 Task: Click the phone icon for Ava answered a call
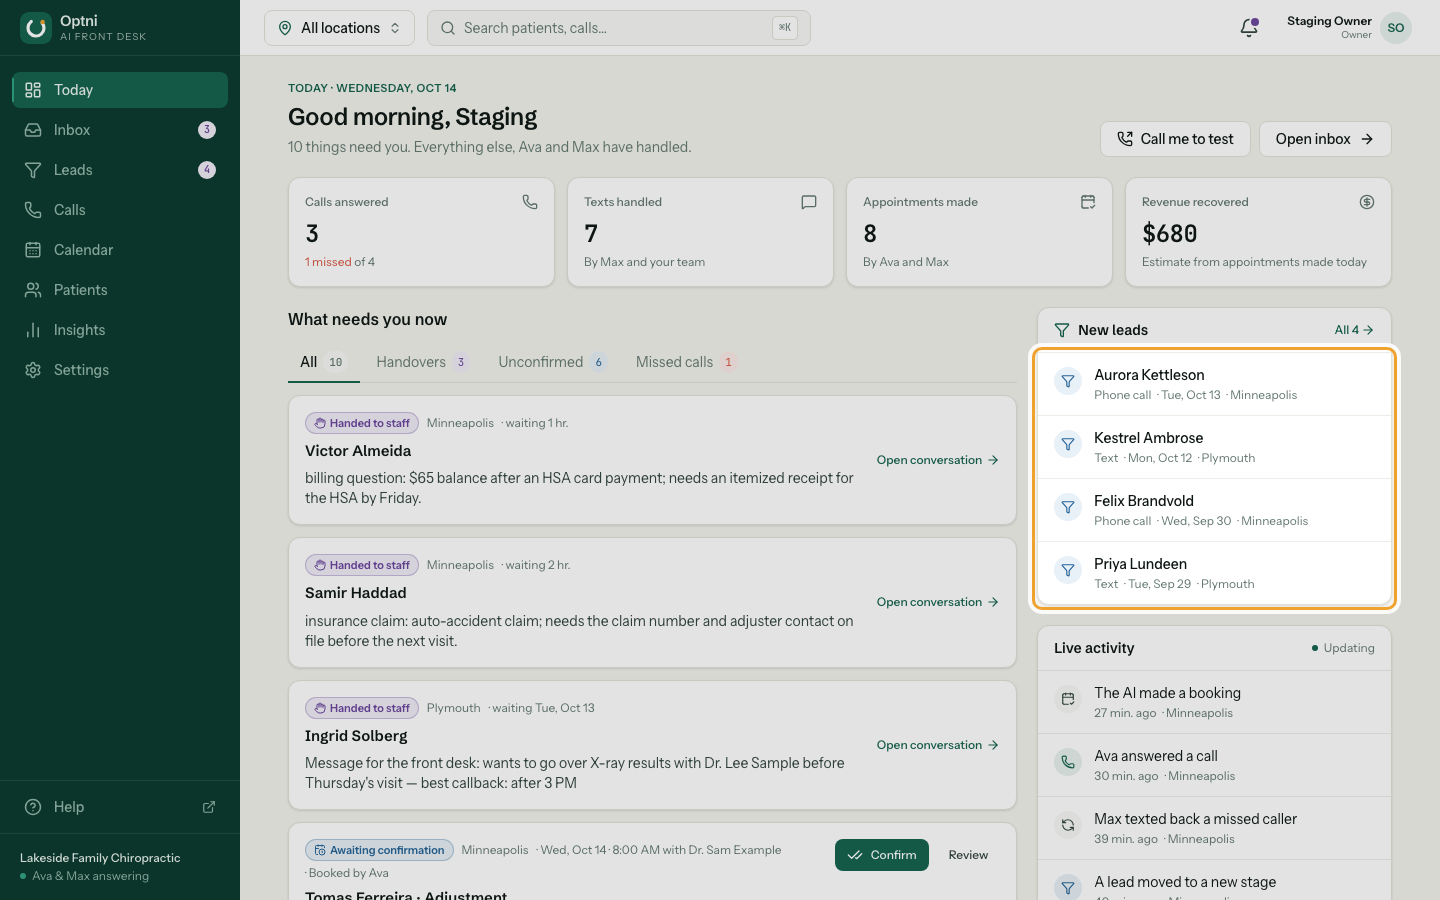[x=1068, y=762]
